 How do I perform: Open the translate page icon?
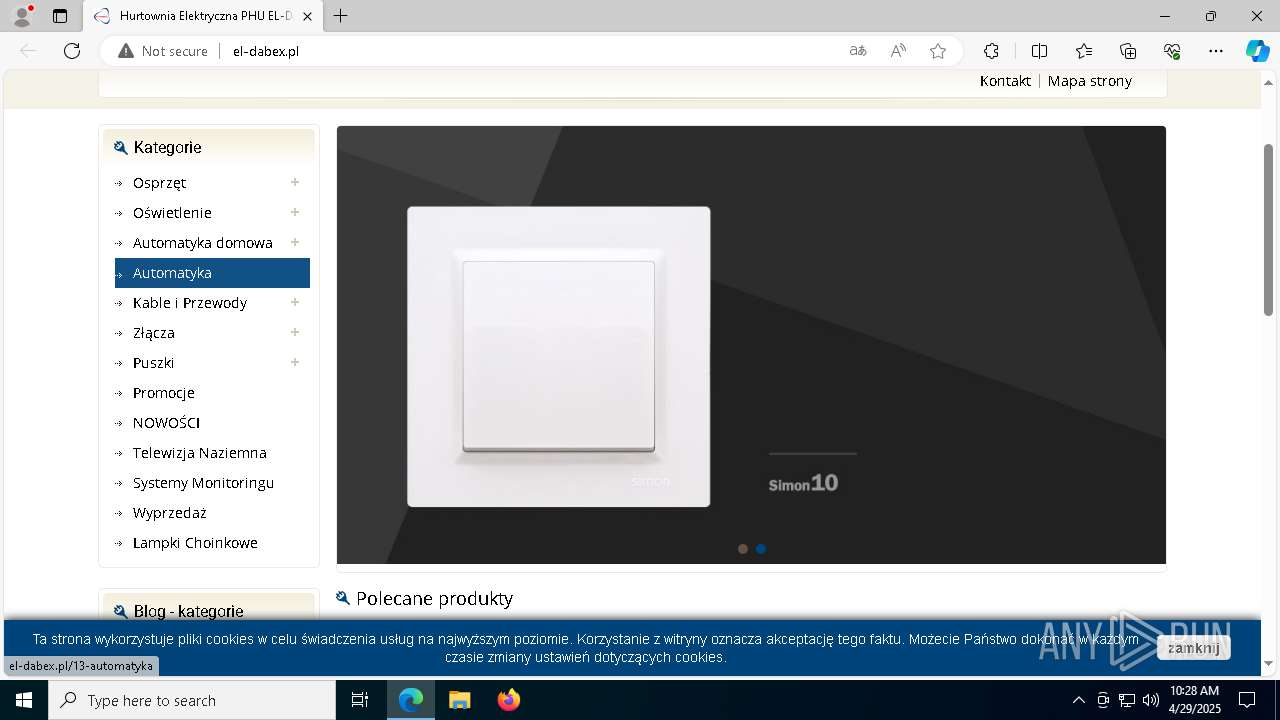[x=858, y=51]
